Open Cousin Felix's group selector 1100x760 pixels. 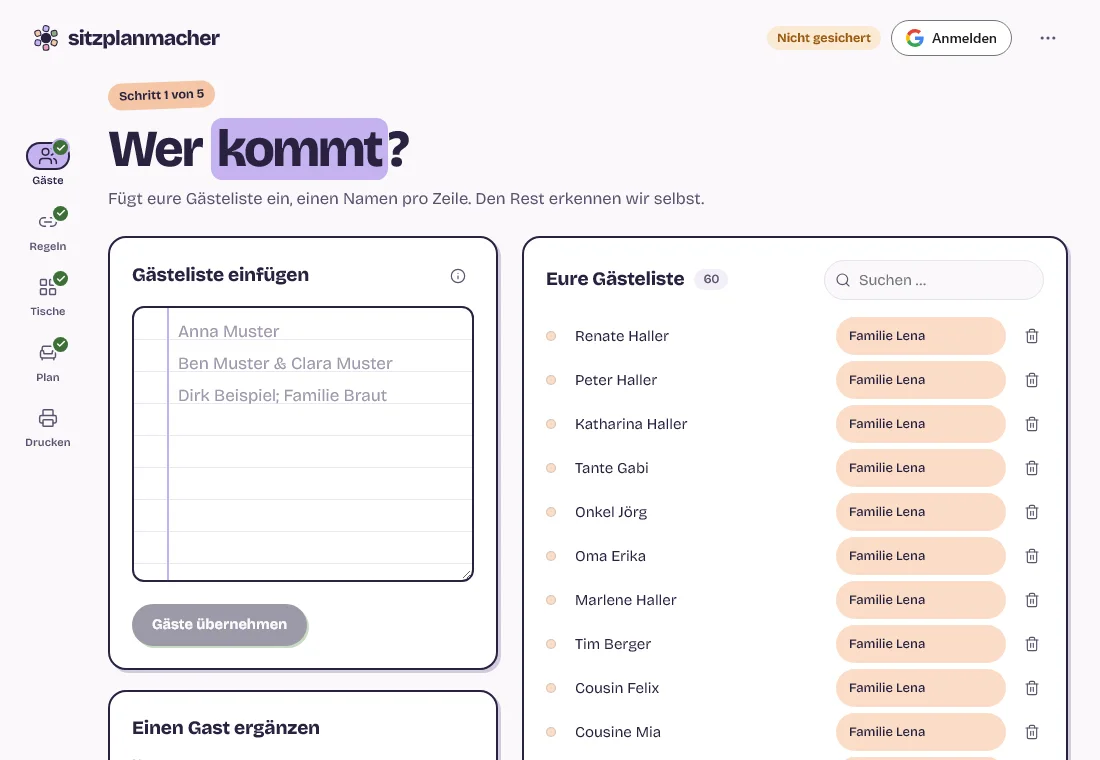click(920, 688)
